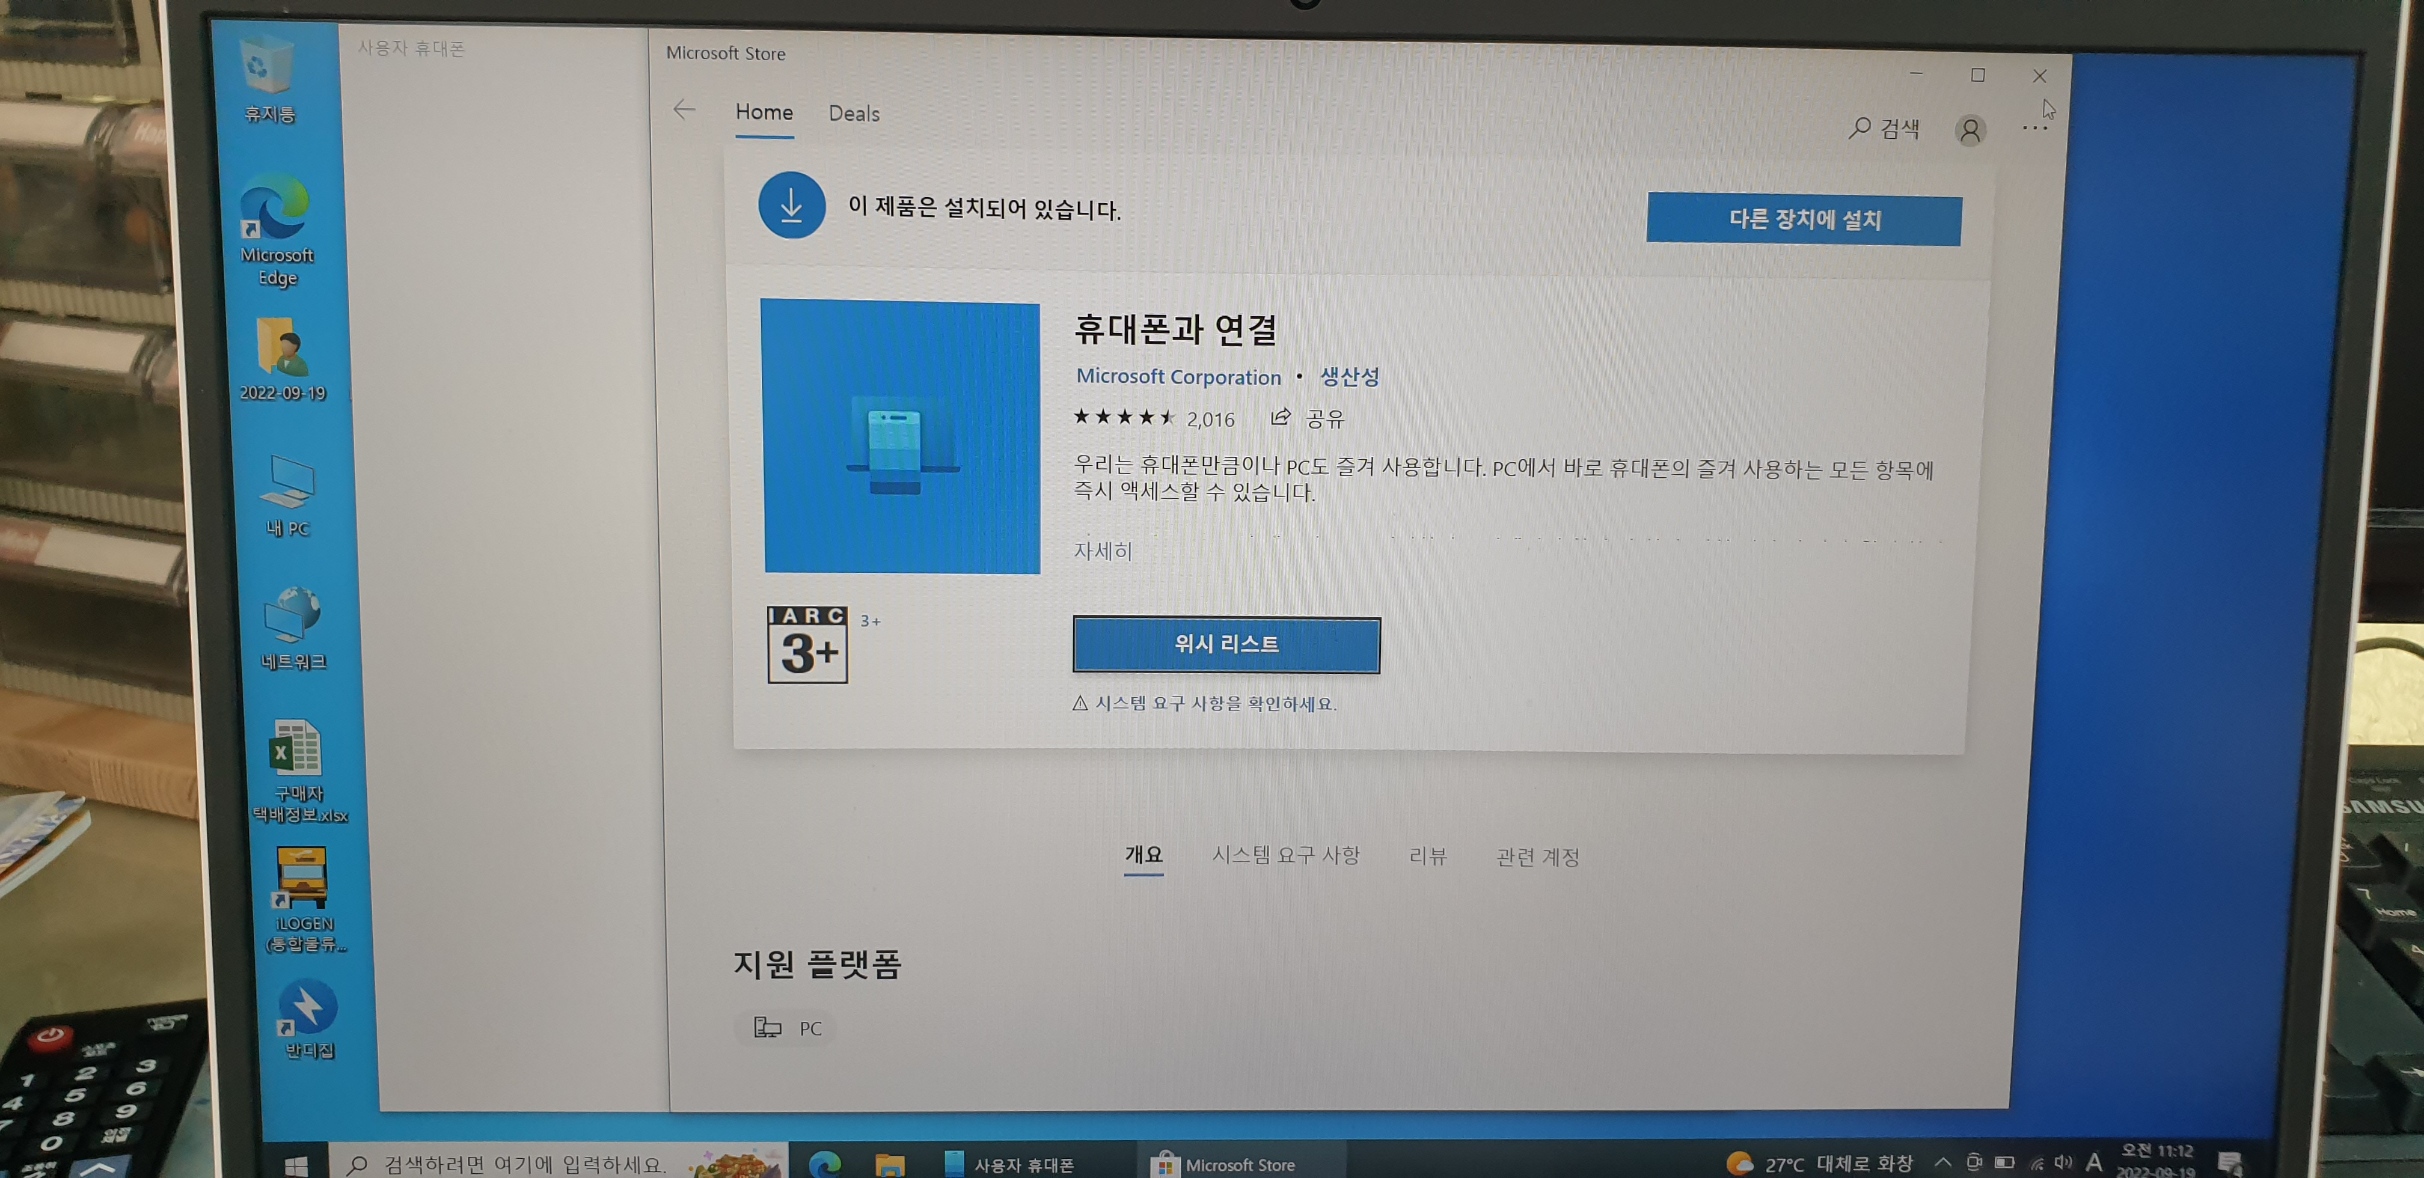Open the taskbar clock showing 오전 11:12
Image resolution: width=2424 pixels, height=1178 pixels.
[2157, 1161]
